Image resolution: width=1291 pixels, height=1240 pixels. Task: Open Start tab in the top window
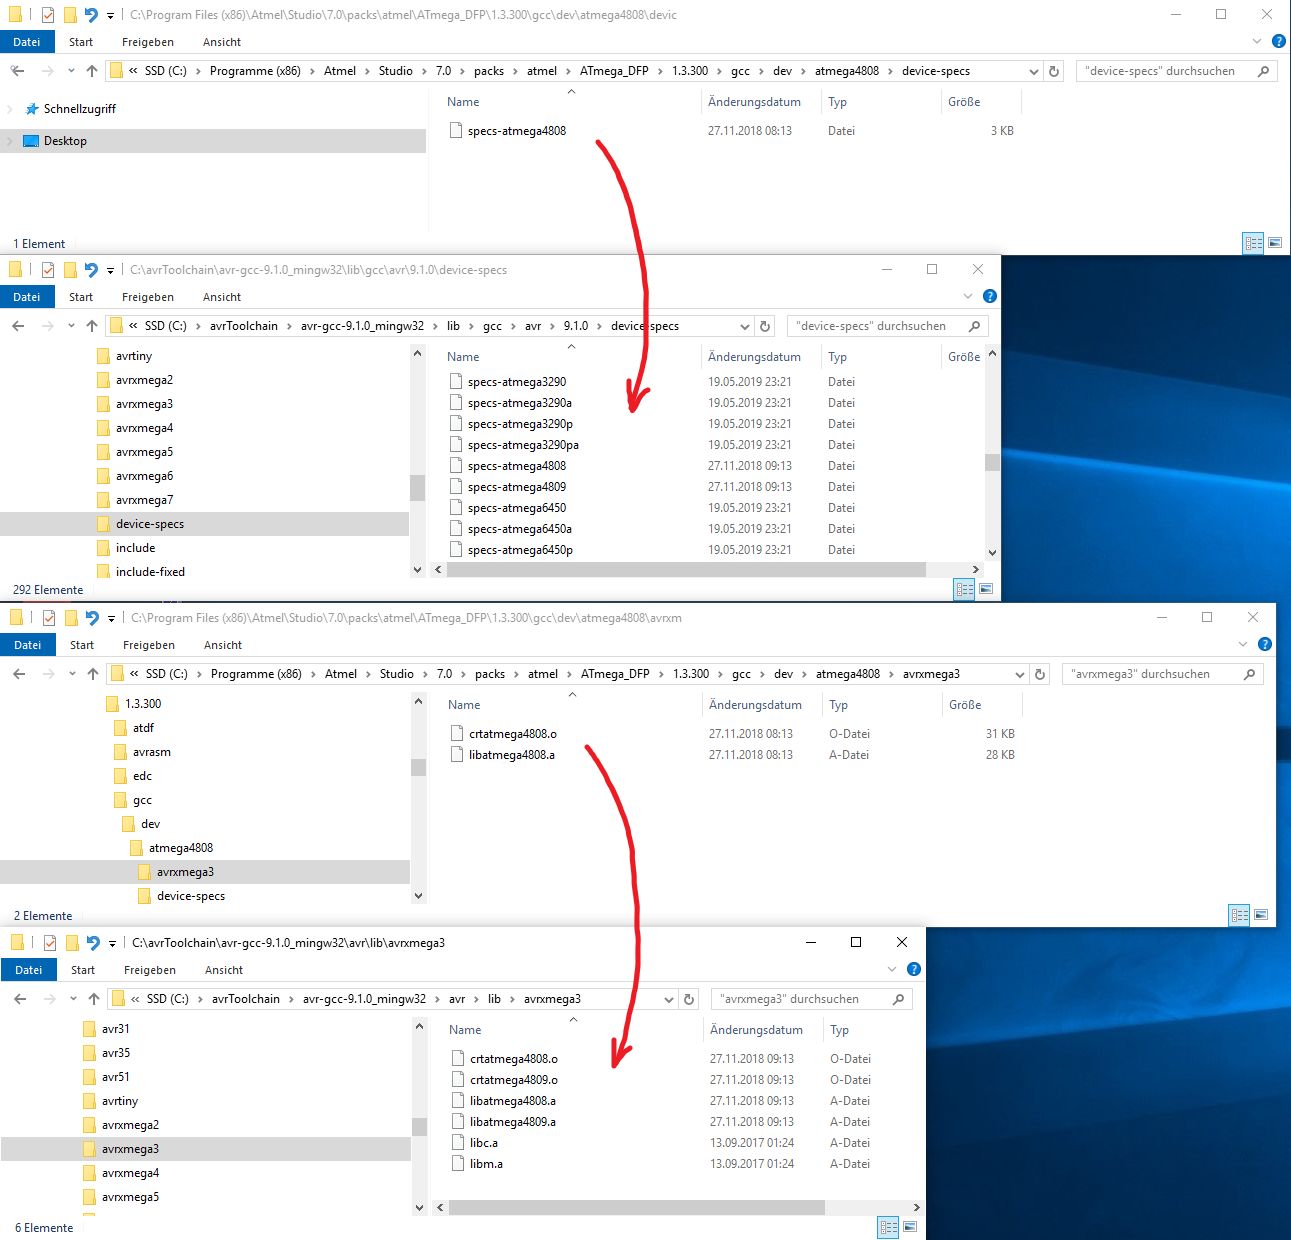[x=81, y=42]
